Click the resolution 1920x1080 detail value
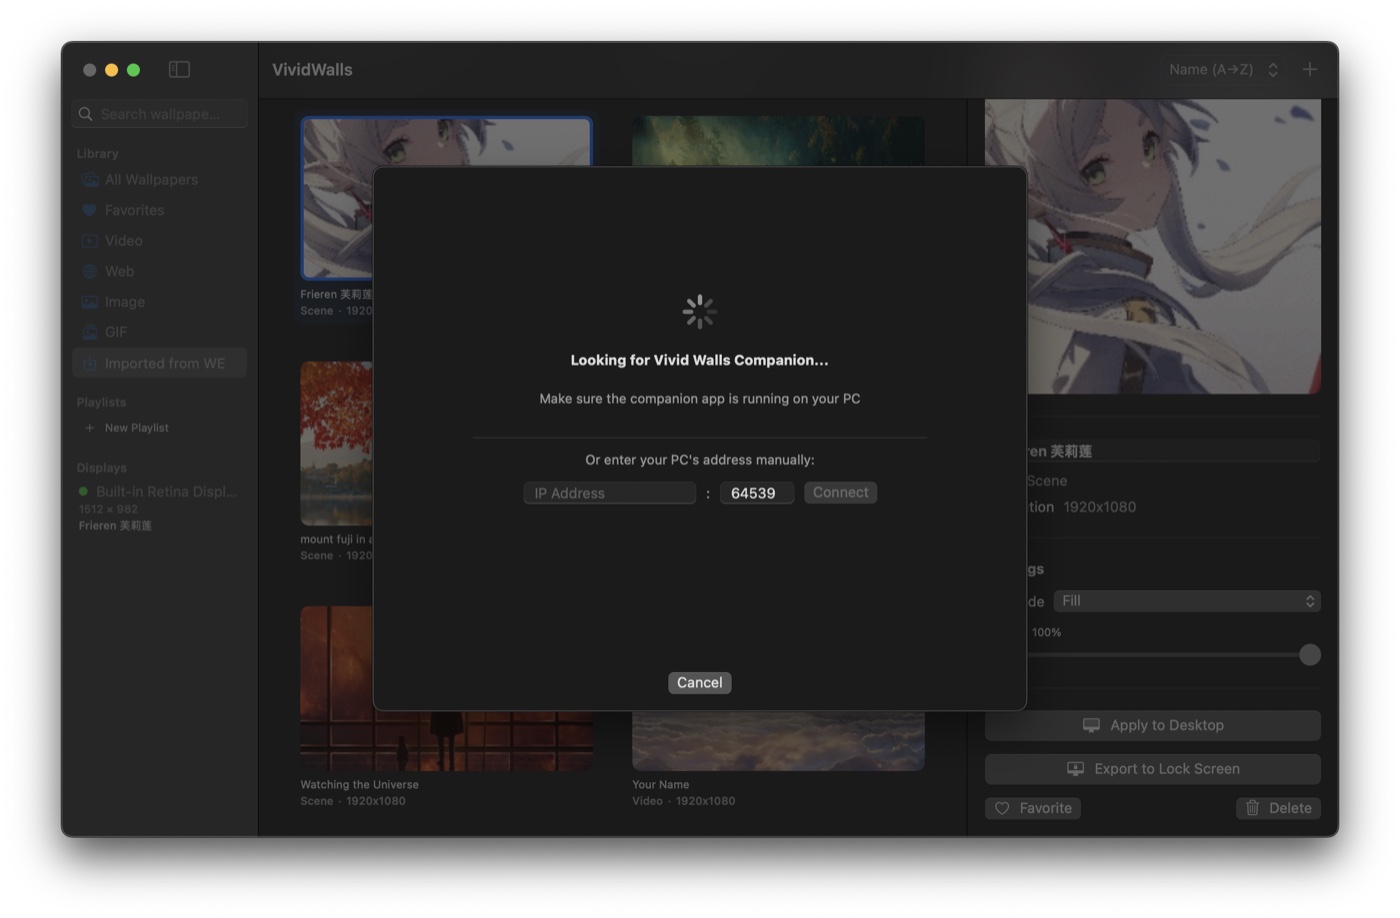1400x918 pixels. (1100, 507)
